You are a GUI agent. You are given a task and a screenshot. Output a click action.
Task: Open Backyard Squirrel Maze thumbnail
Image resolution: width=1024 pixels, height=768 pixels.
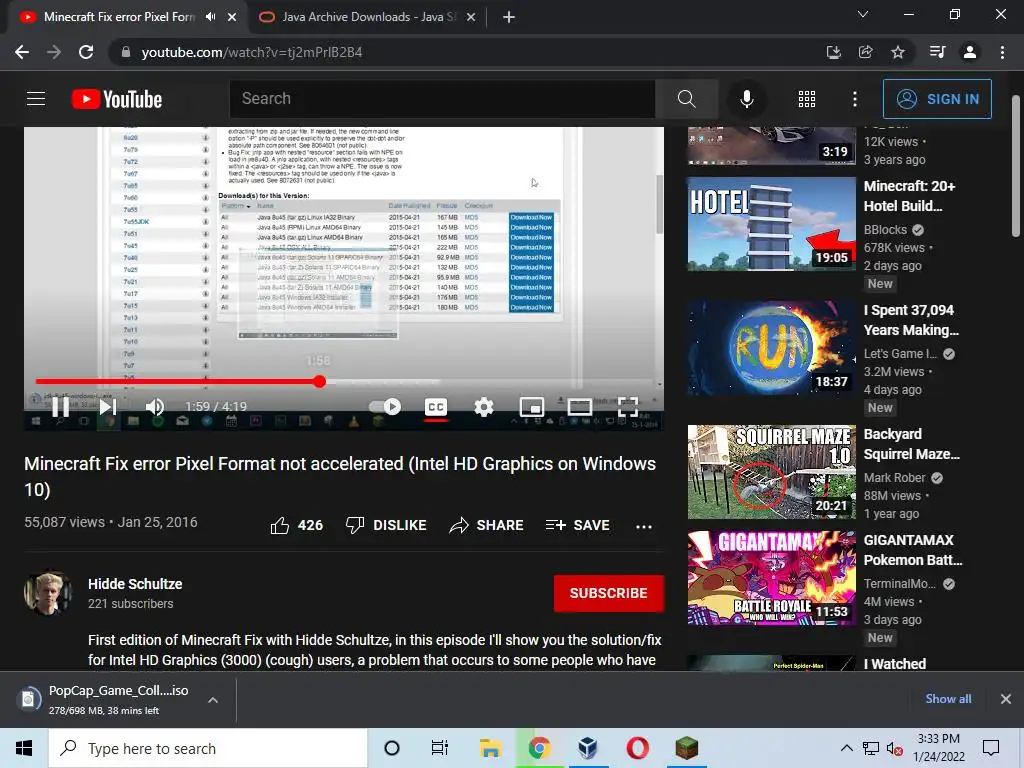click(x=771, y=472)
